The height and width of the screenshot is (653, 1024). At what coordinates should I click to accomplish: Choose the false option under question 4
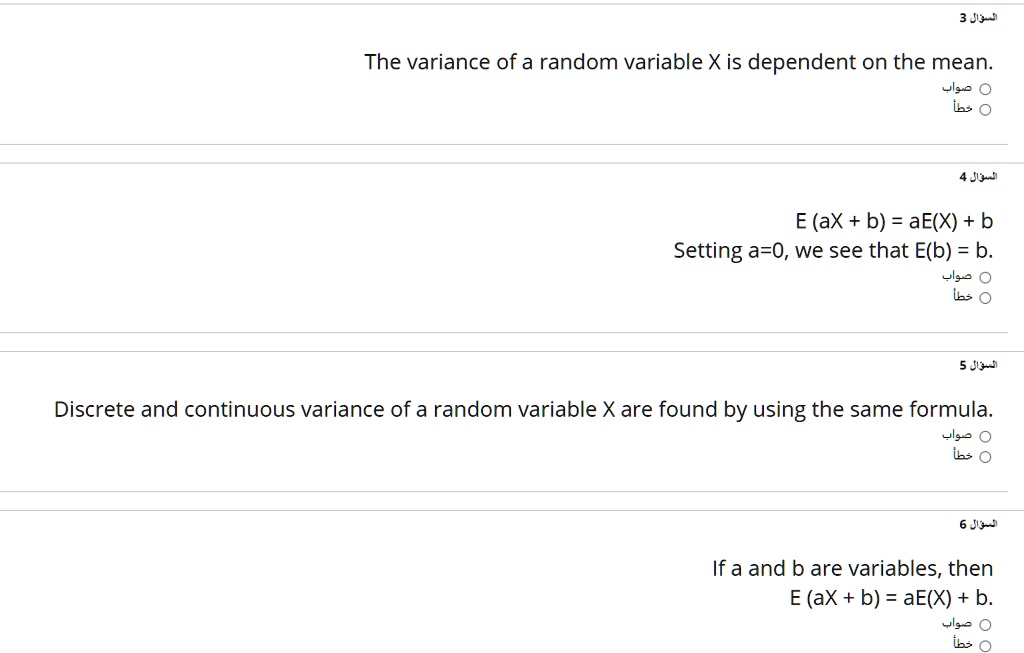tap(984, 297)
